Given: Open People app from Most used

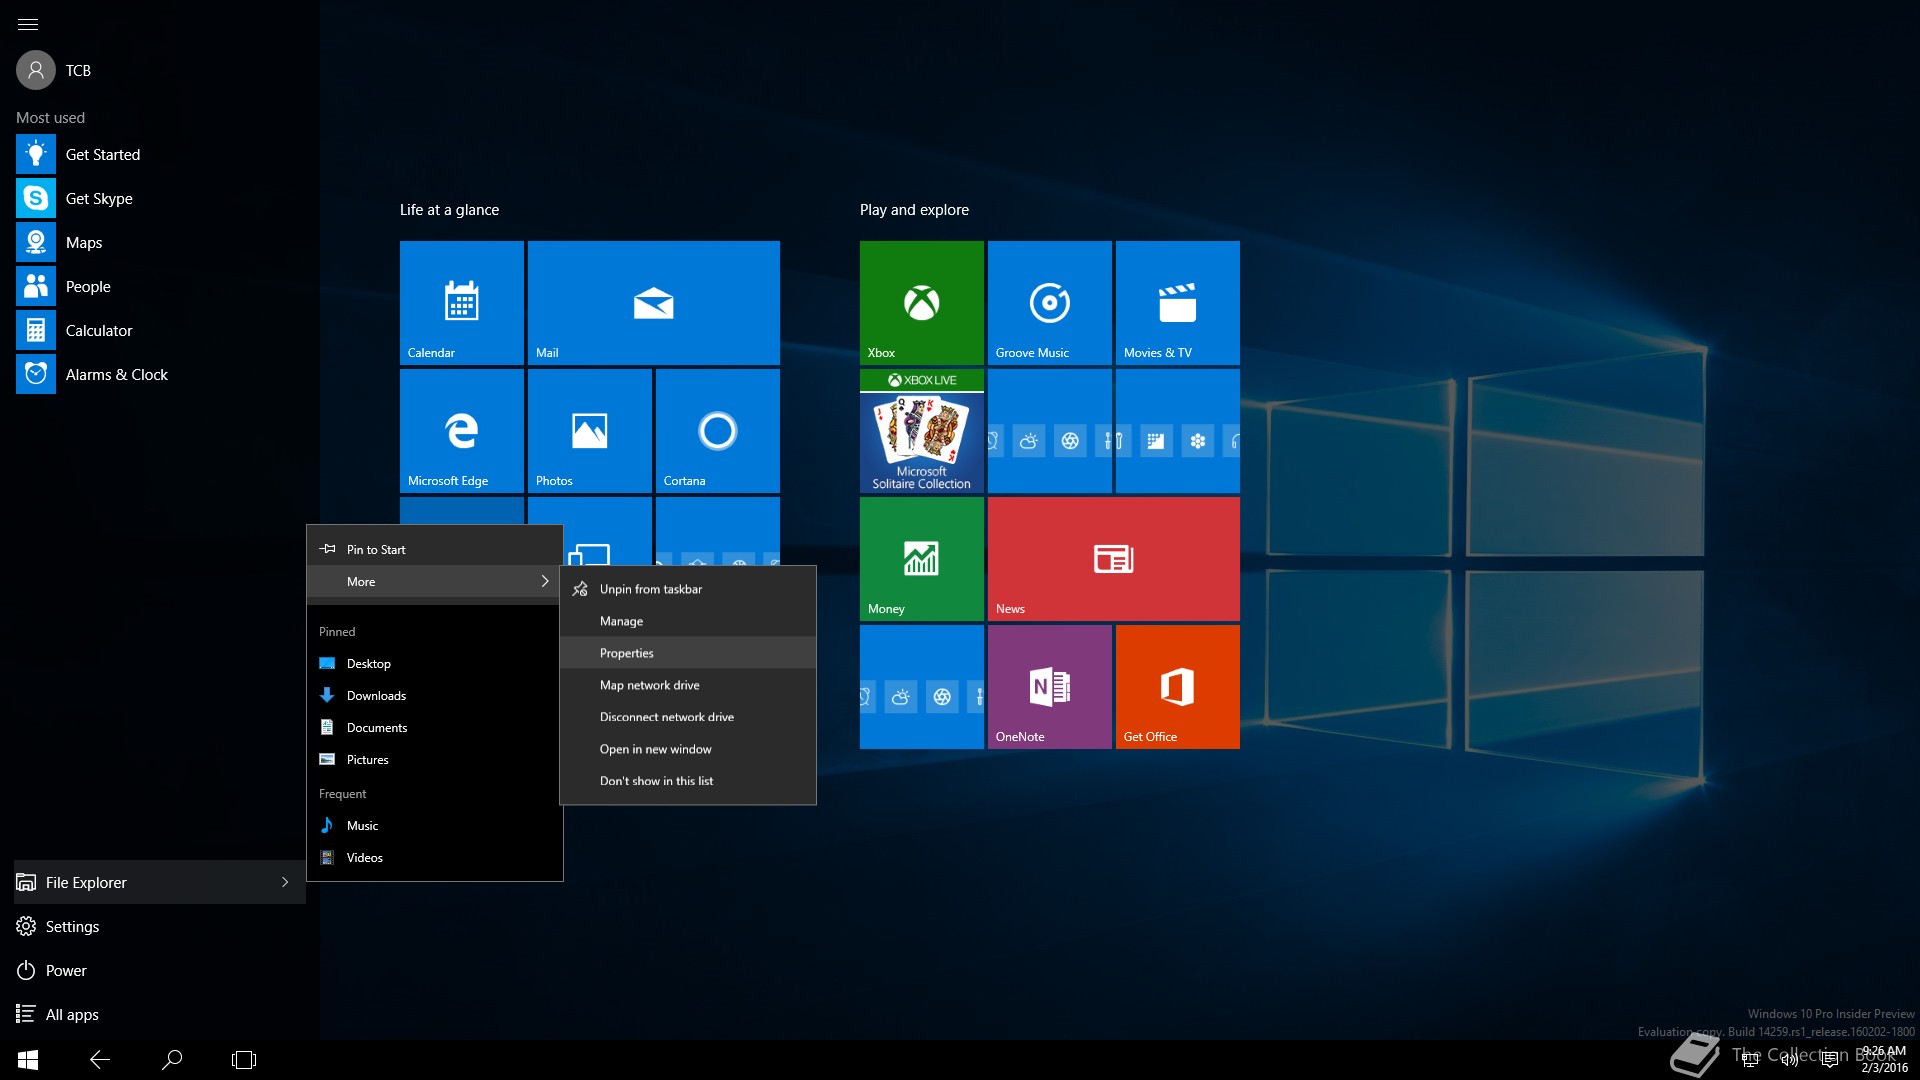Looking at the screenshot, I should point(160,287).
